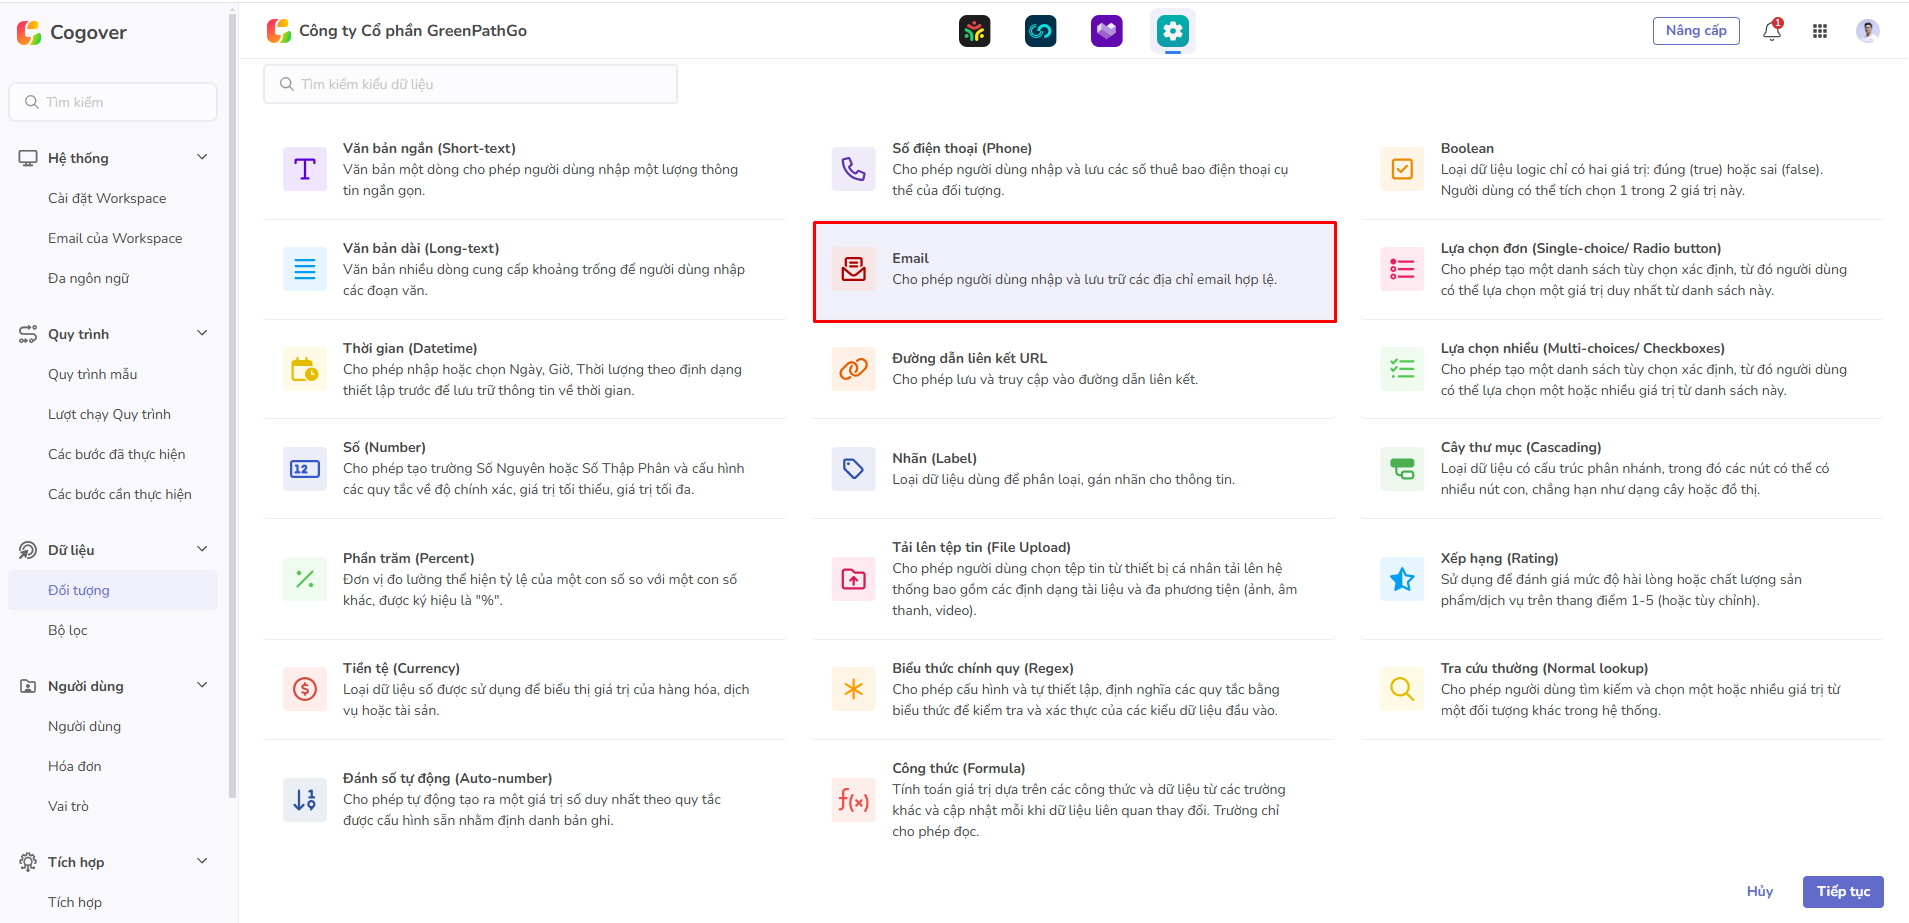This screenshot has height=923, width=1909.
Task: Click the Nâng cấp upgrade button
Action: point(1696,31)
